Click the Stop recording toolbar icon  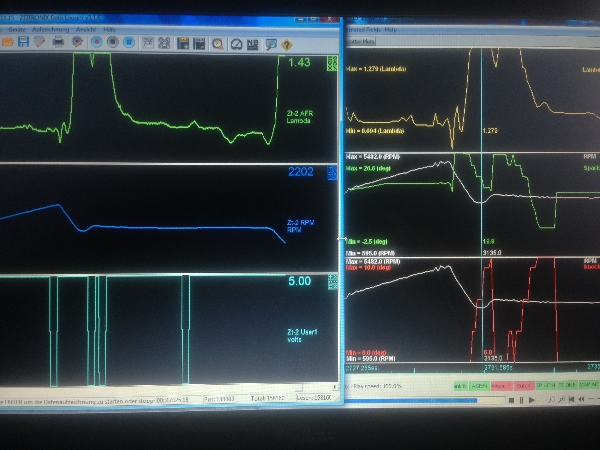[113, 43]
